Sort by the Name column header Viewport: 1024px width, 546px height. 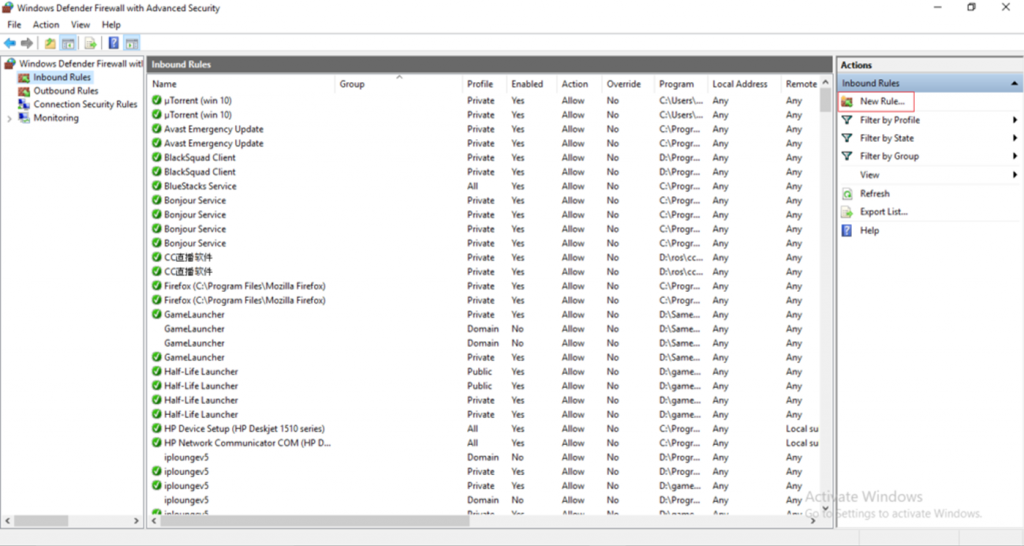pyautogui.click(x=164, y=84)
